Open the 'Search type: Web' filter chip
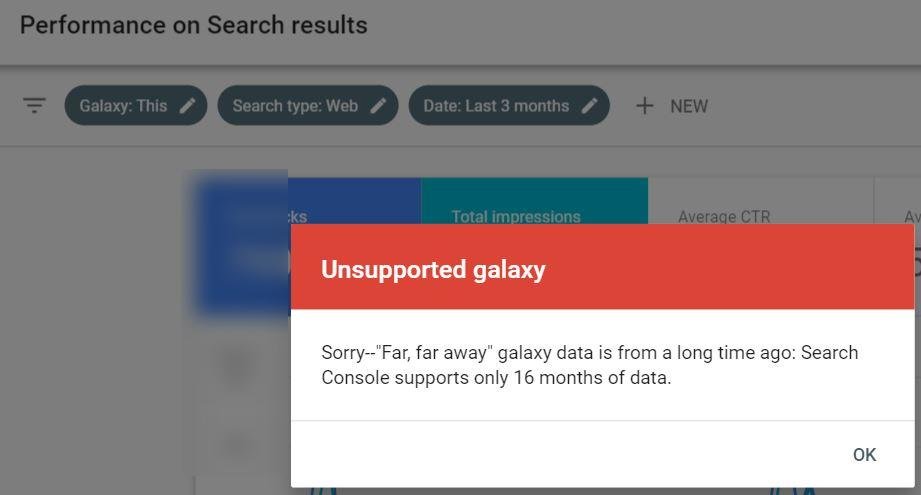The height and width of the screenshot is (495, 921). (295, 106)
